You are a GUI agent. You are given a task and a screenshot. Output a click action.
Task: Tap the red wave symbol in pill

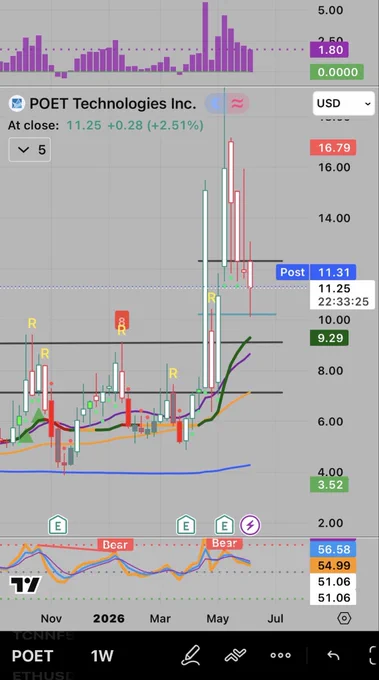pos(238,103)
